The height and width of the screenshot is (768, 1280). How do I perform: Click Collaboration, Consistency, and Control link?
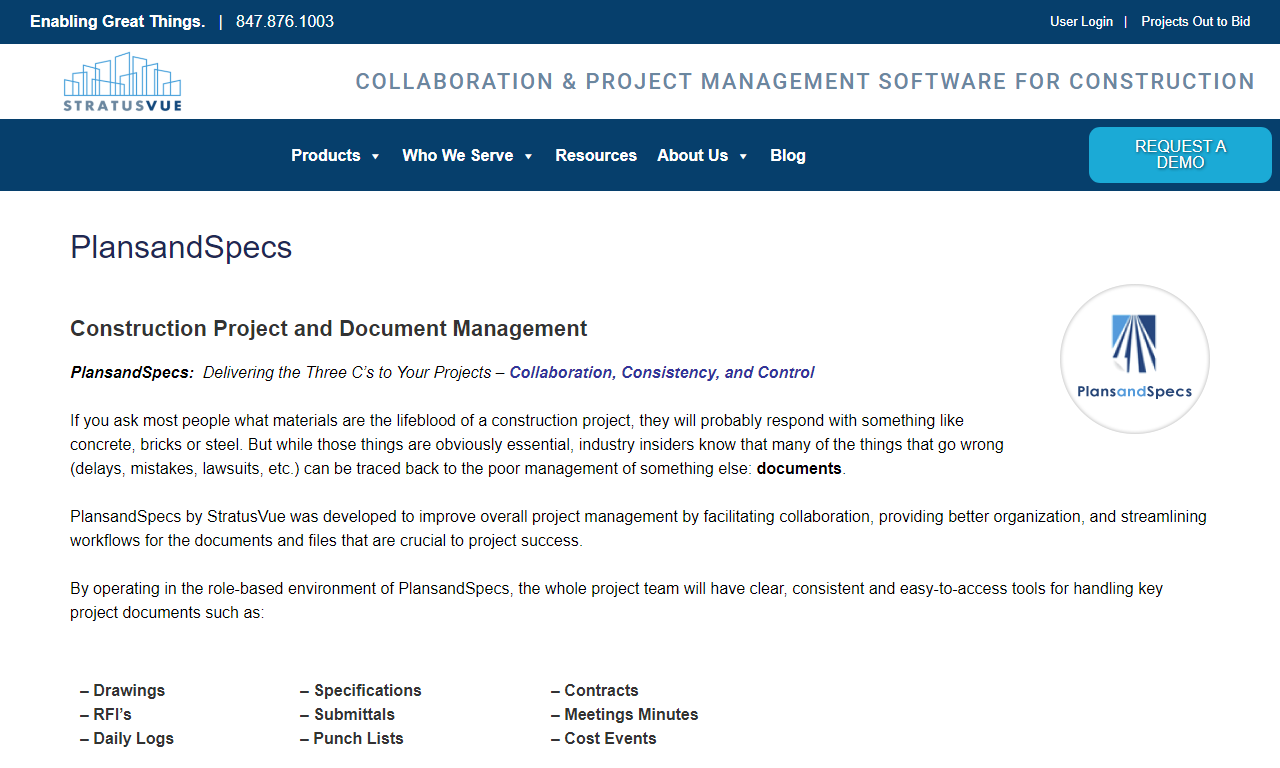pos(662,372)
